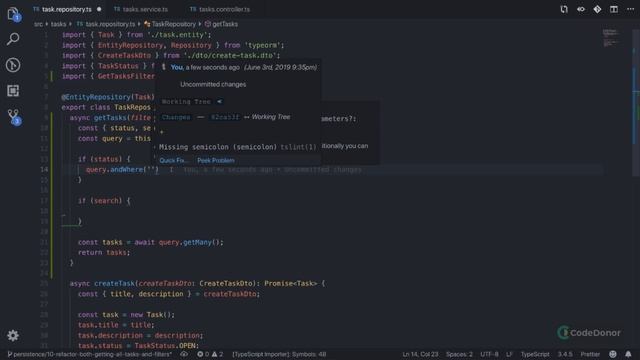The width and height of the screenshot is (640, 360).
Task: Click the src breadcrumb segment
Action: click(x=38, y=24)
